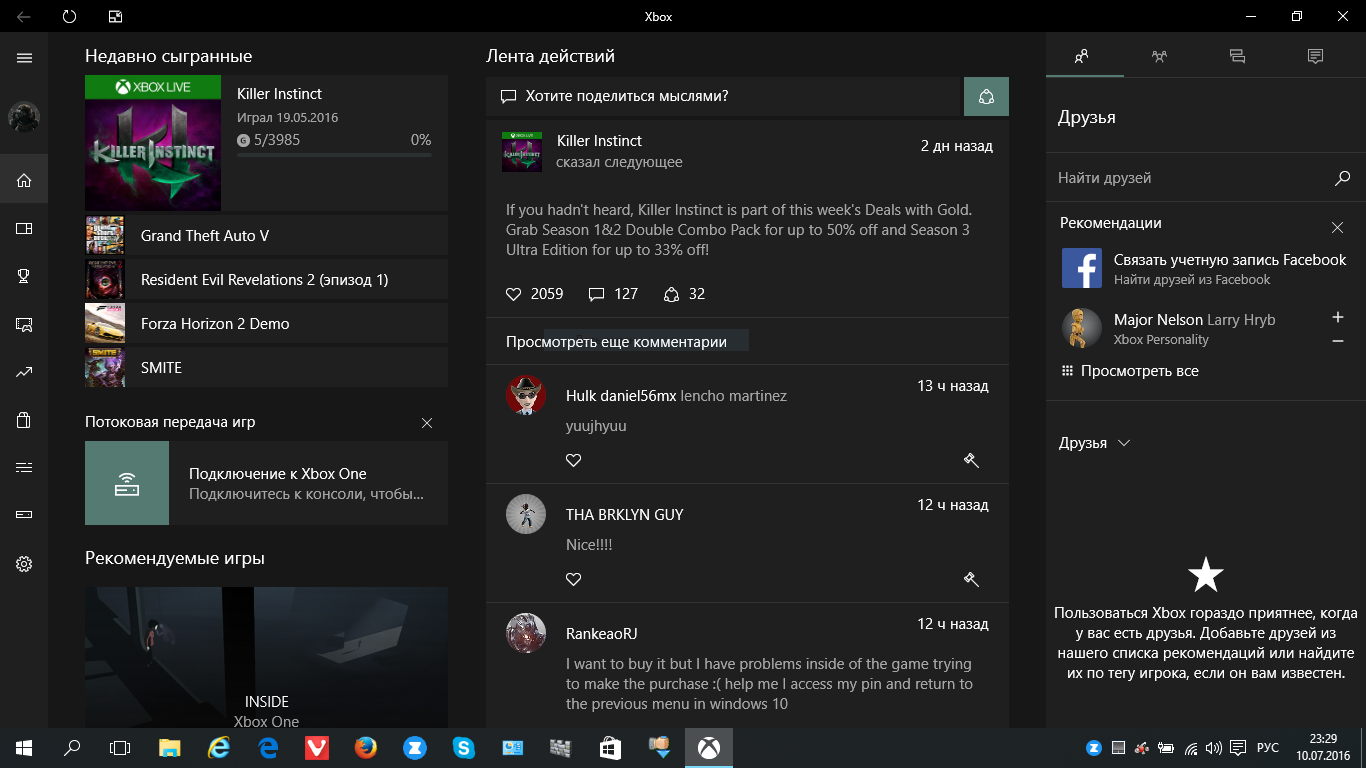This screenshot has width=1366, height=768.
Task: Click the search magnifier in Find friends
Action: (1342, 178)
